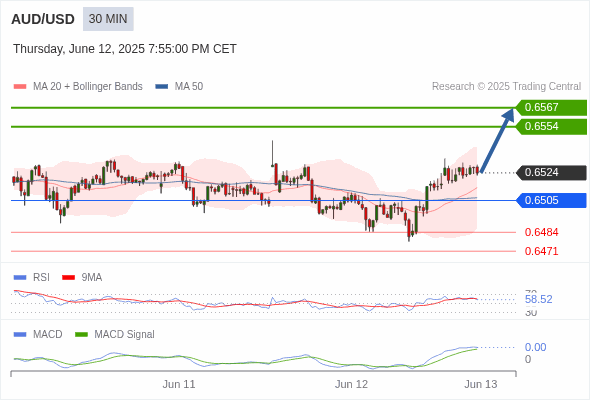Click the 0.6524 current price tag

(x=551, y=172)
